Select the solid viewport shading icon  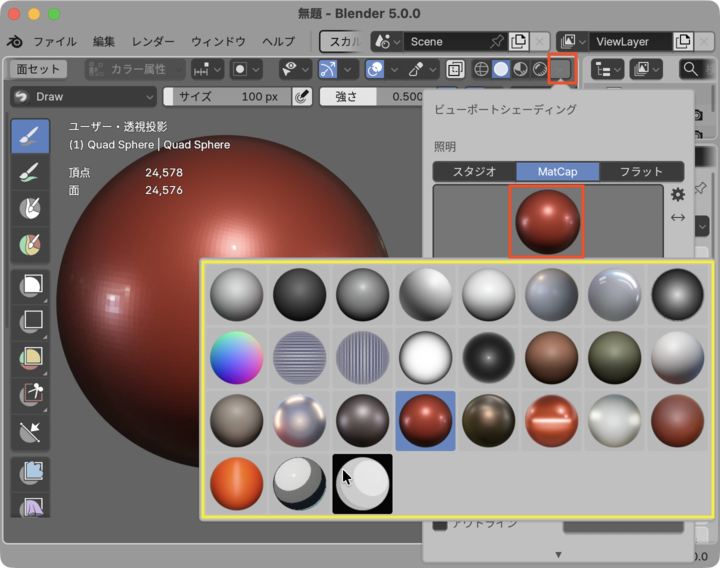click(500, 70)
